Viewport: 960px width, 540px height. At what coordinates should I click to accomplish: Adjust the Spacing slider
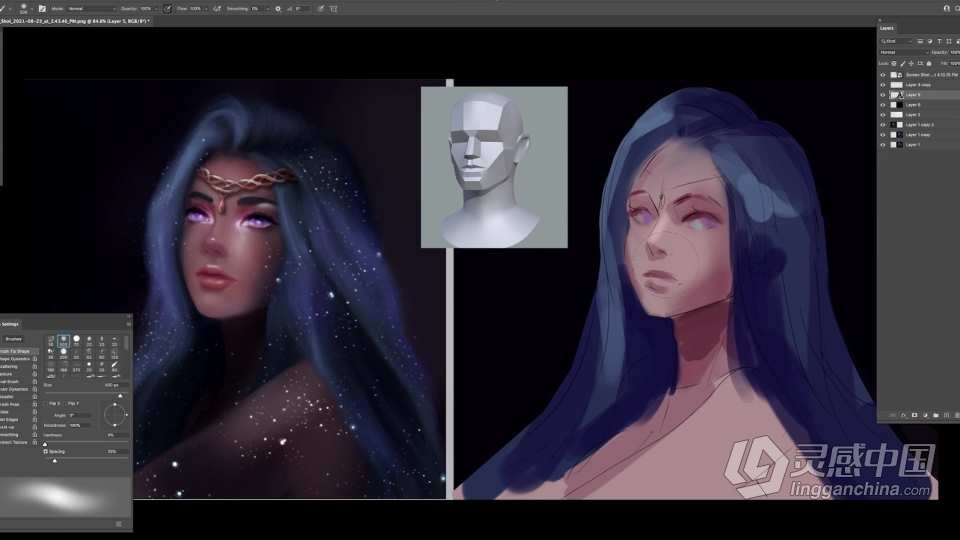click(54, 460)
